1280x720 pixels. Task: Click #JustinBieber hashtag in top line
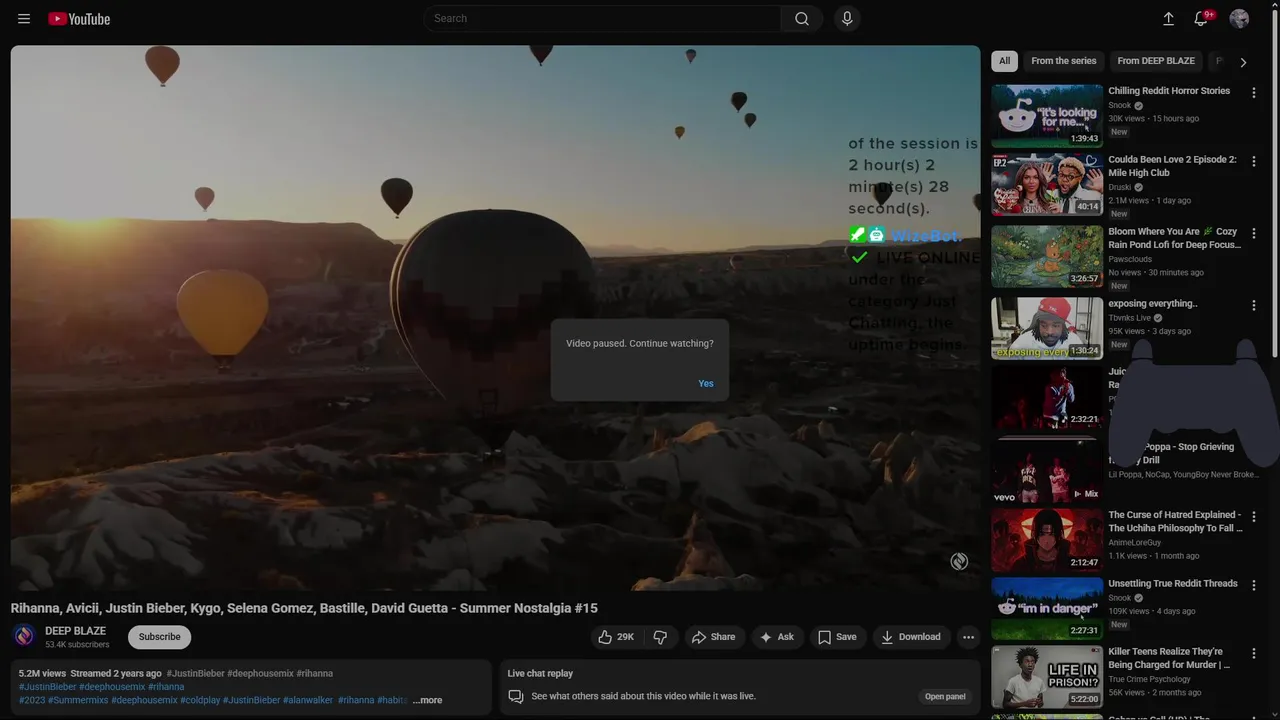(x=195, y=674)
